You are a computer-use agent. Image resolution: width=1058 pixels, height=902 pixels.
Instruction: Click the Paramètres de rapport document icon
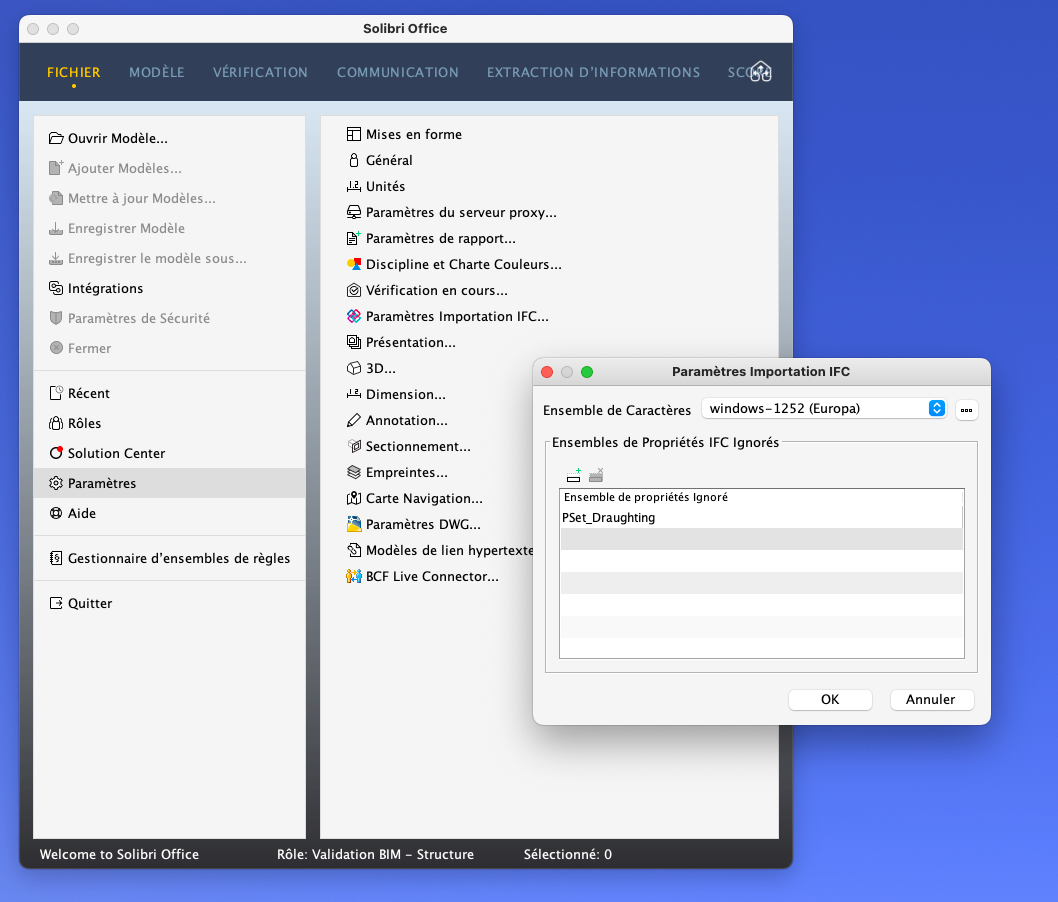(354, 238)
